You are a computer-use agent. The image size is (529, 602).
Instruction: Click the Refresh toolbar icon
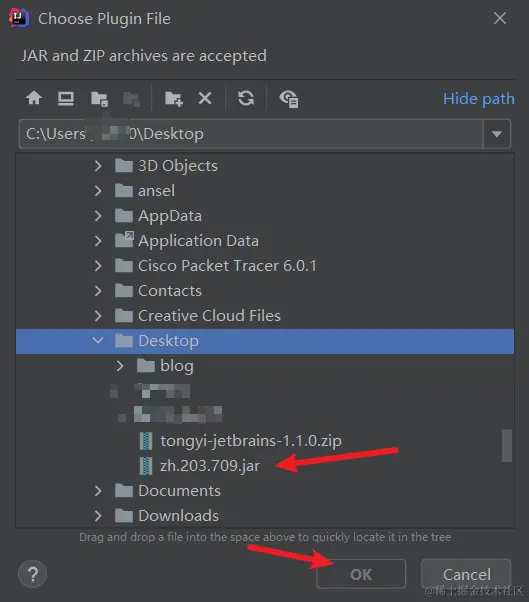coord(246,98)
